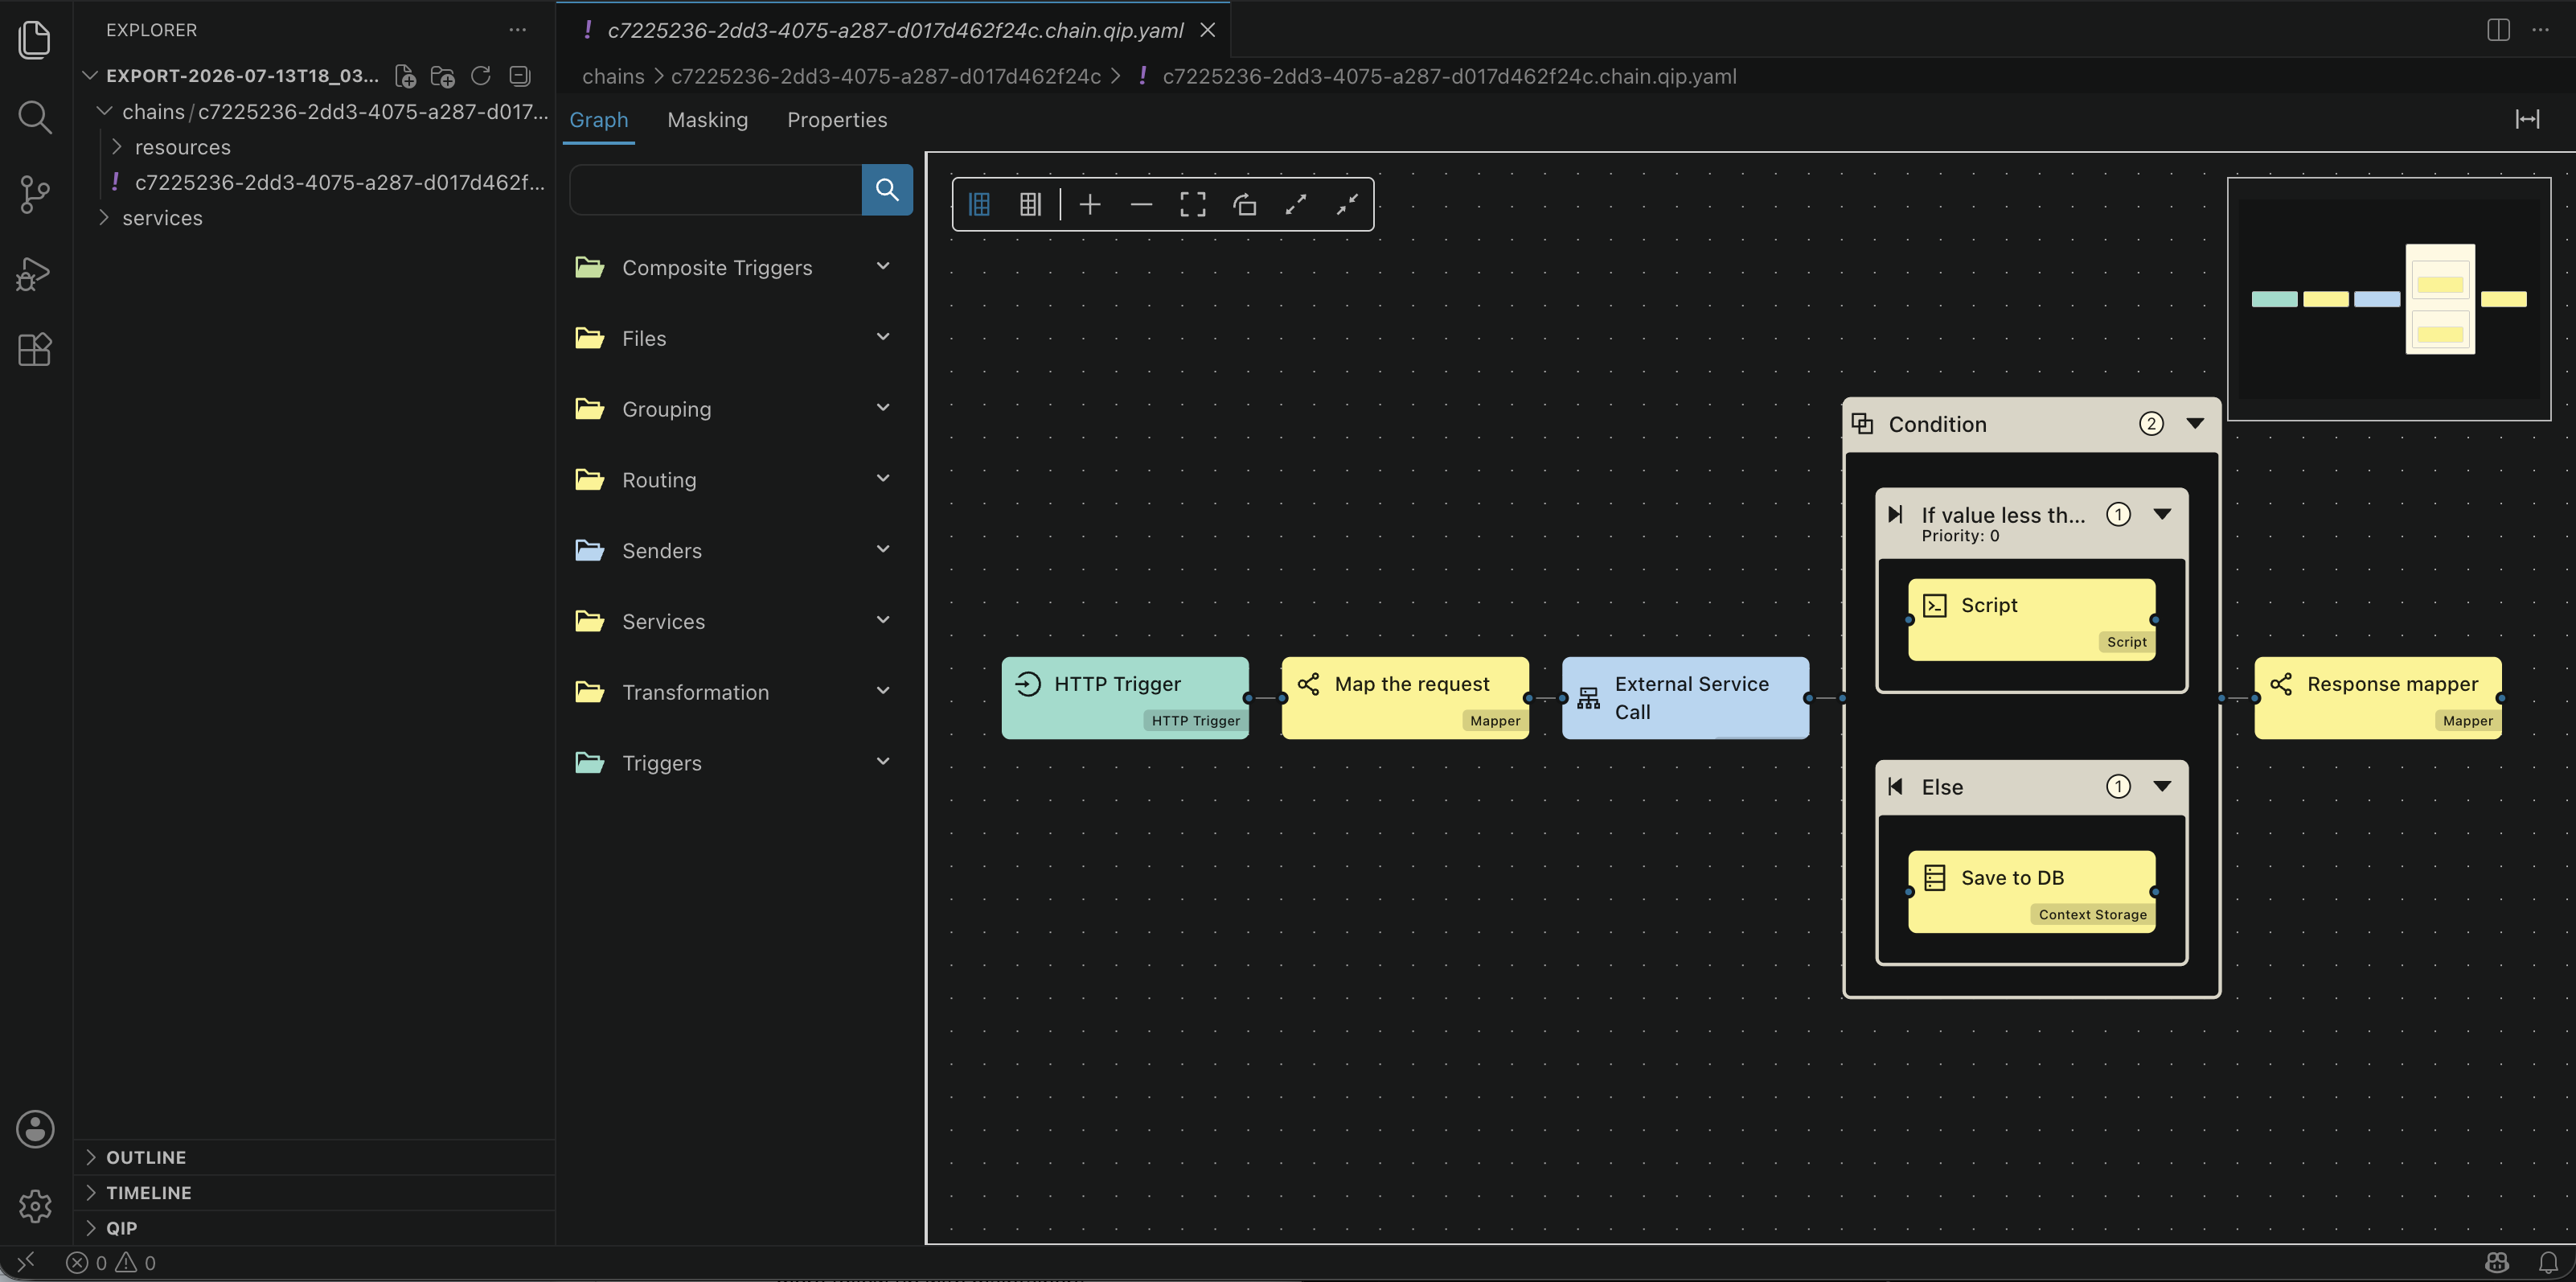Click the New Folder icon in Explorer
The width and height of the screenshot is (2576, 1282).
tap(443, 76)
